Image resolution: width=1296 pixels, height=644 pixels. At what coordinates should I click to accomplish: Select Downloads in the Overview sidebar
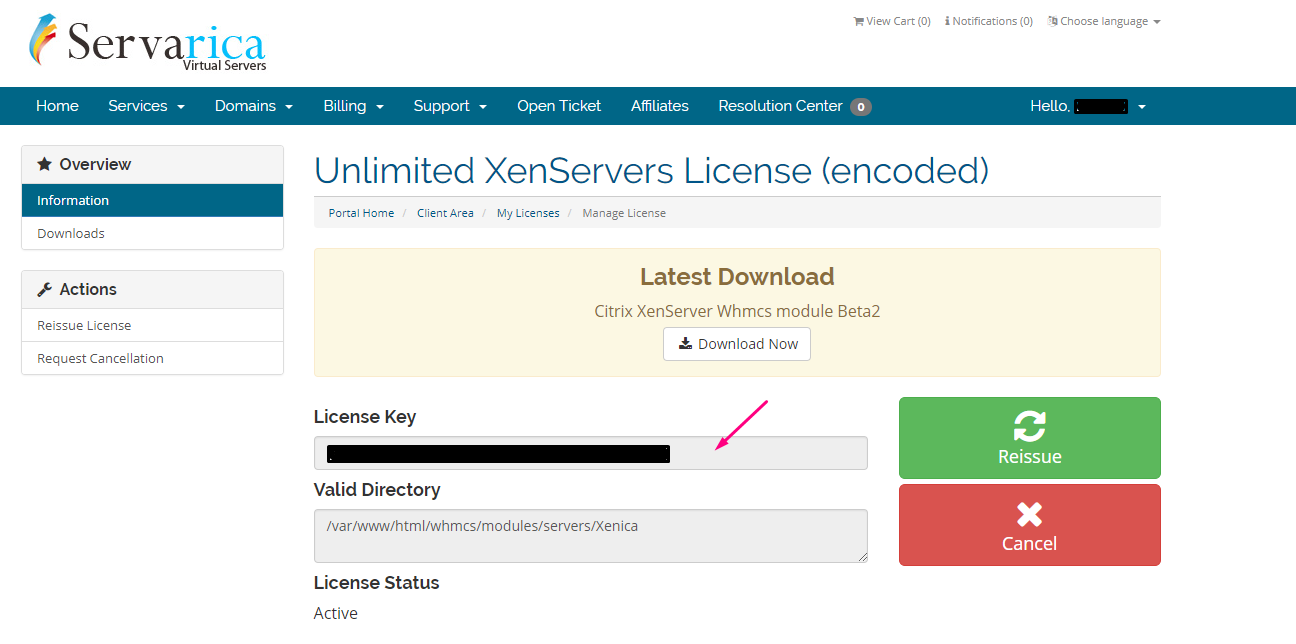tap(152, 233)
